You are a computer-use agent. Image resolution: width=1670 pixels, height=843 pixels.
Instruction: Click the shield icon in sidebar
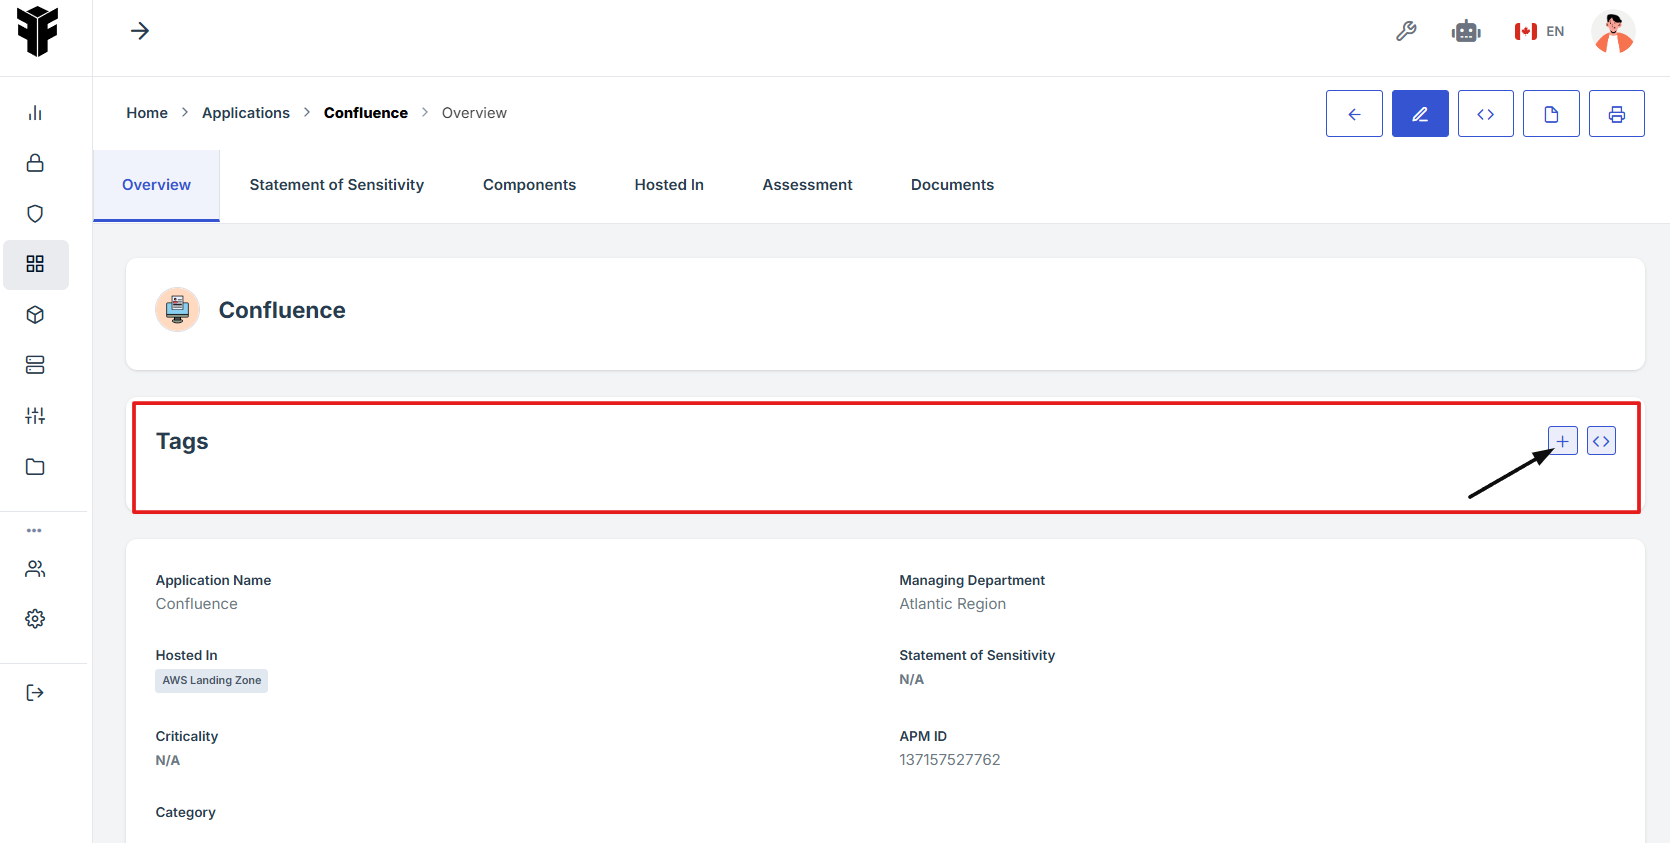(x=35, y=214)
